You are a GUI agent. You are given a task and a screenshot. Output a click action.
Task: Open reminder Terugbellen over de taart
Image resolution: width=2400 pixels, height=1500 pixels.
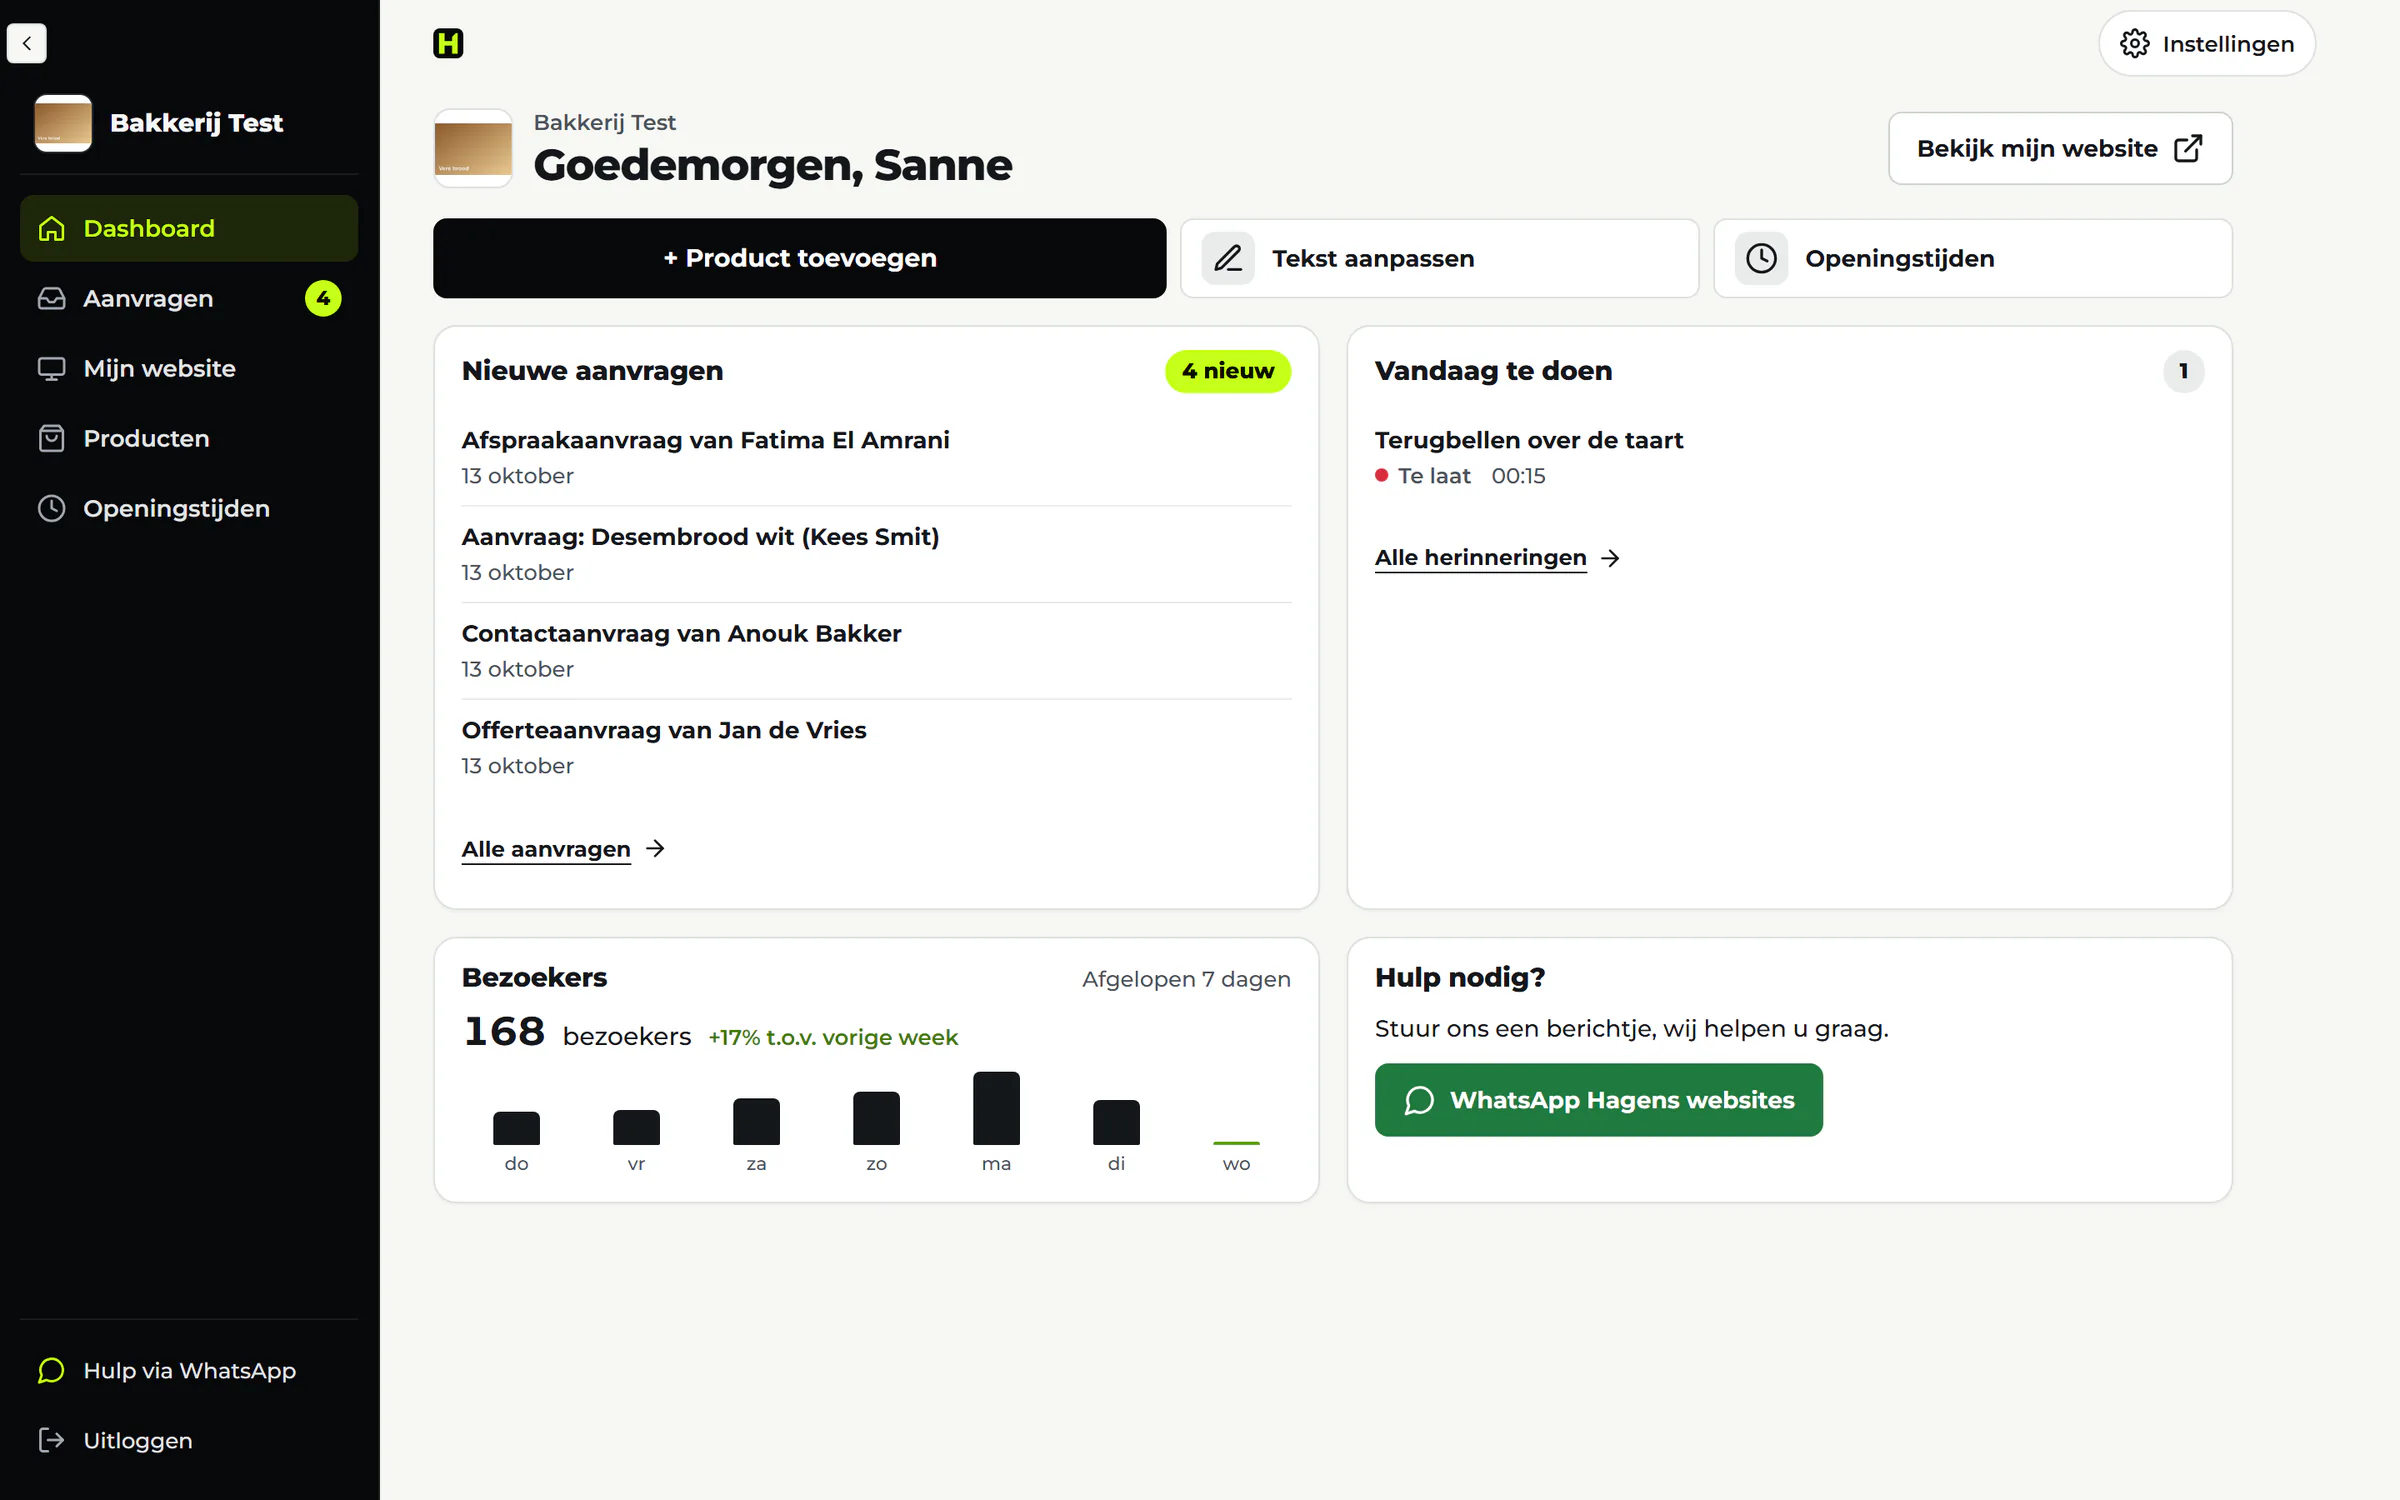1789,458
